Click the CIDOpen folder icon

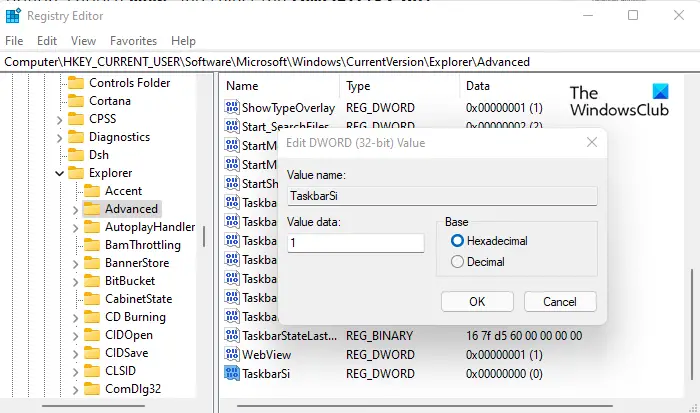point(92,335)
